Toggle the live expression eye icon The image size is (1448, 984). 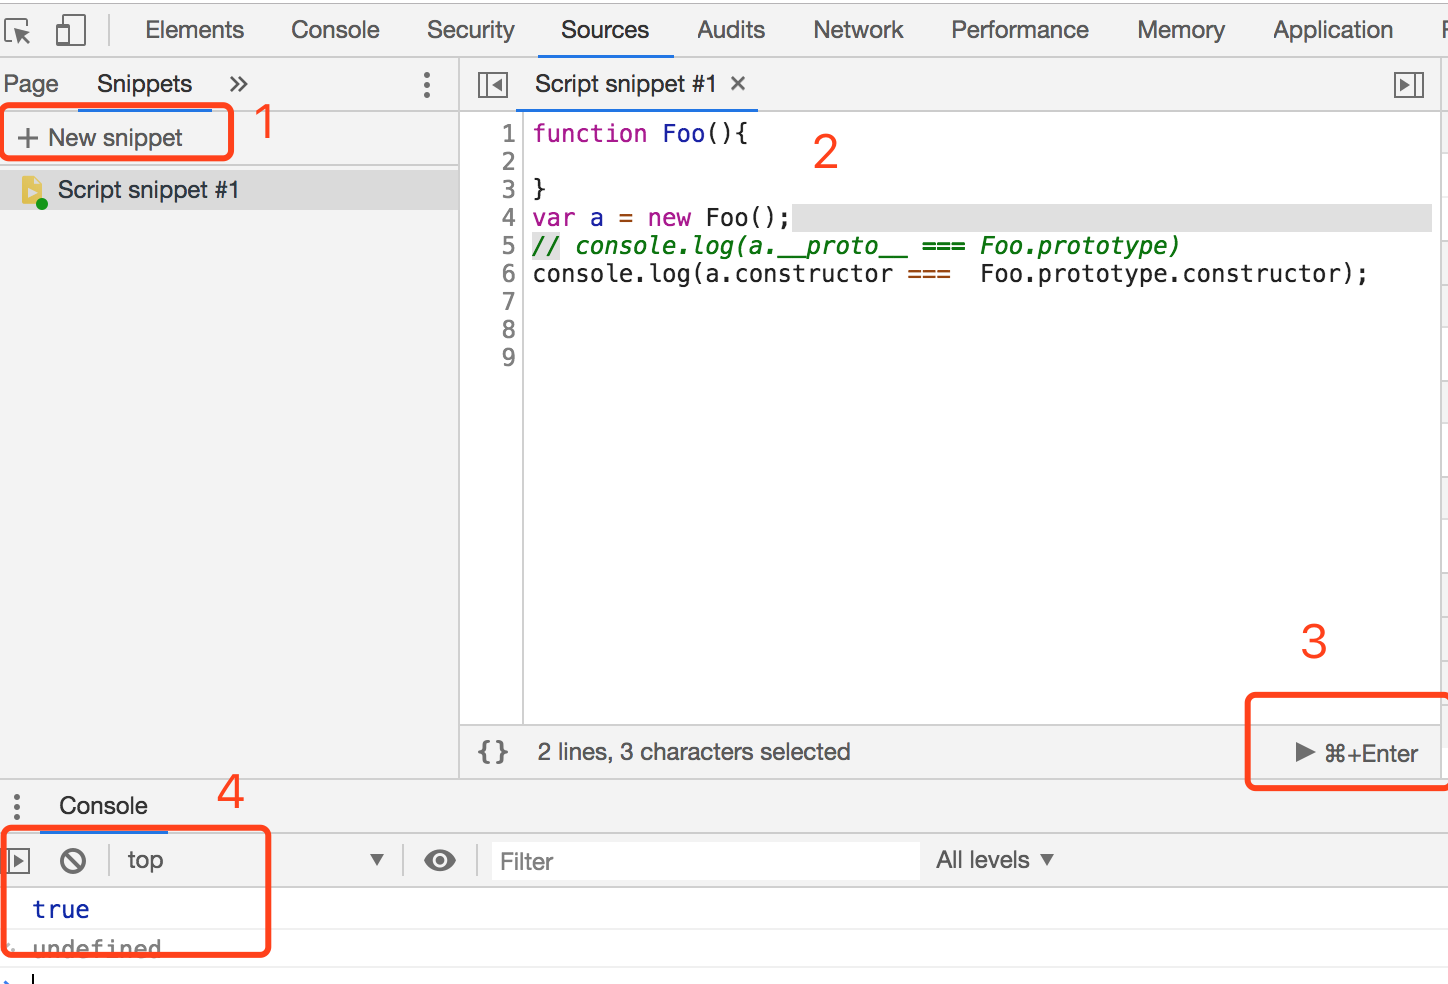440,861
